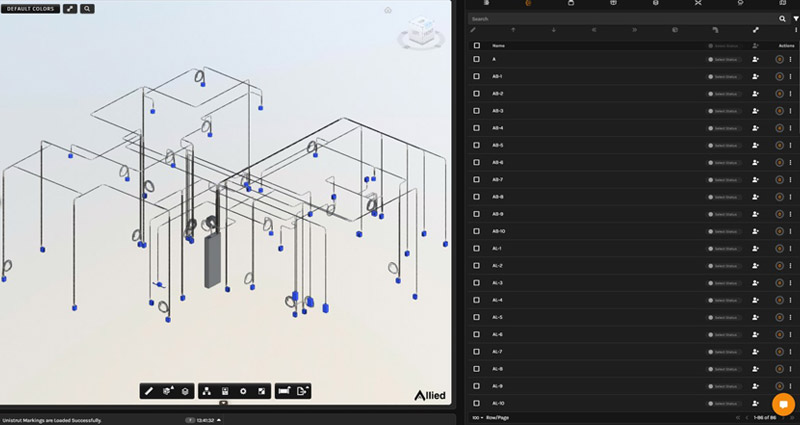Viewport: 800px width, 425px height.
Task: Check the box for row AL-1
Action: tap(477, 248)
